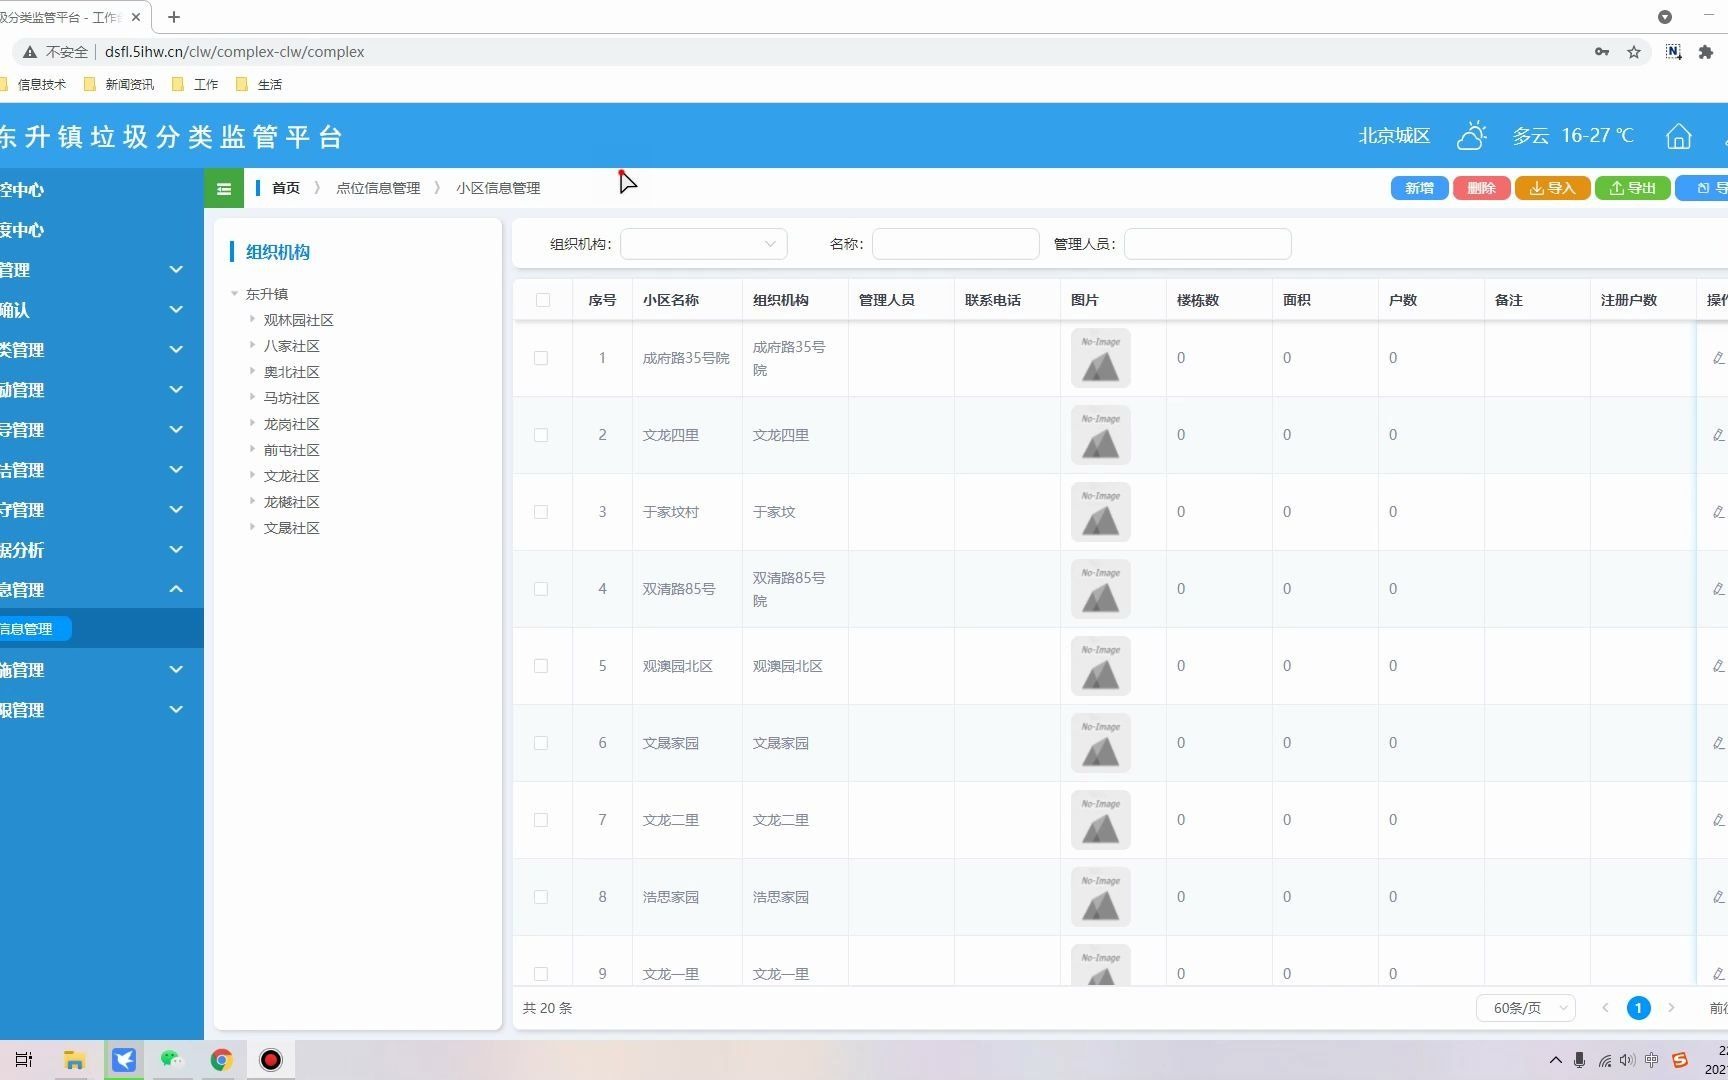Open Chrome from the taskbar
Image resolution: width=1728 pixels, height=1080 pixels.
coord(221,1059)
